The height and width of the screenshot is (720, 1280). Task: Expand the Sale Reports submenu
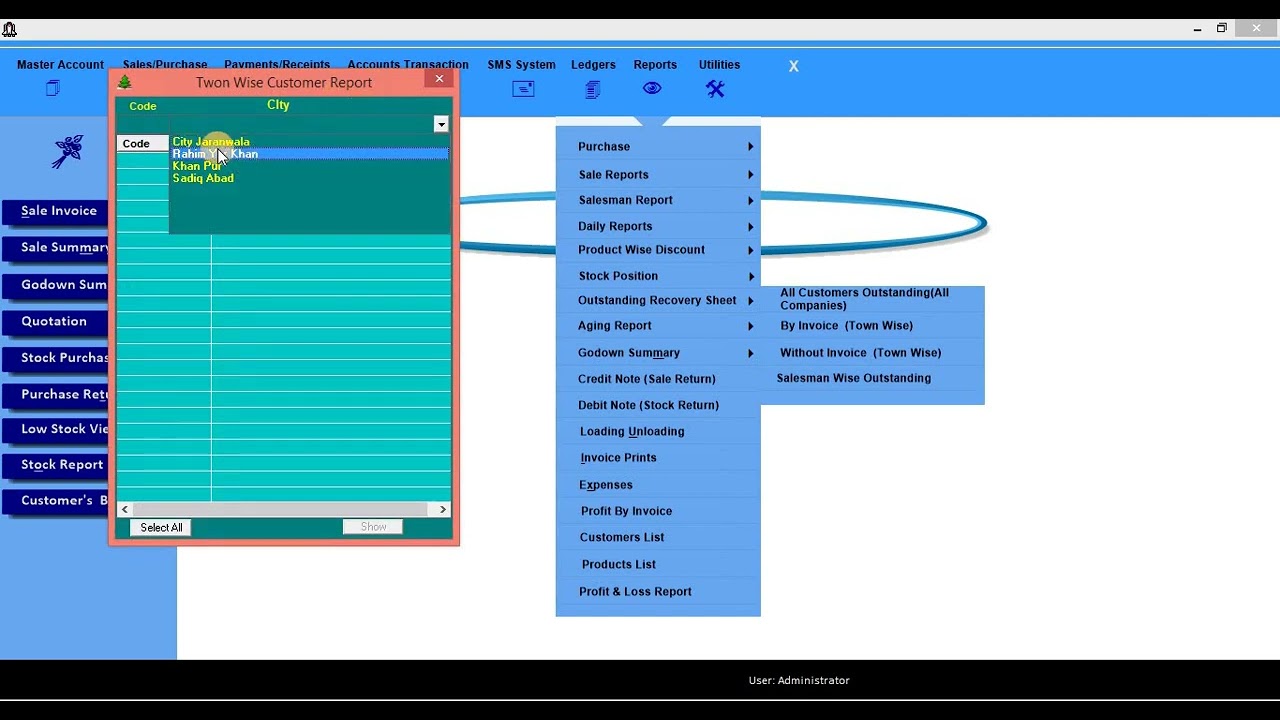click(750, 175)
